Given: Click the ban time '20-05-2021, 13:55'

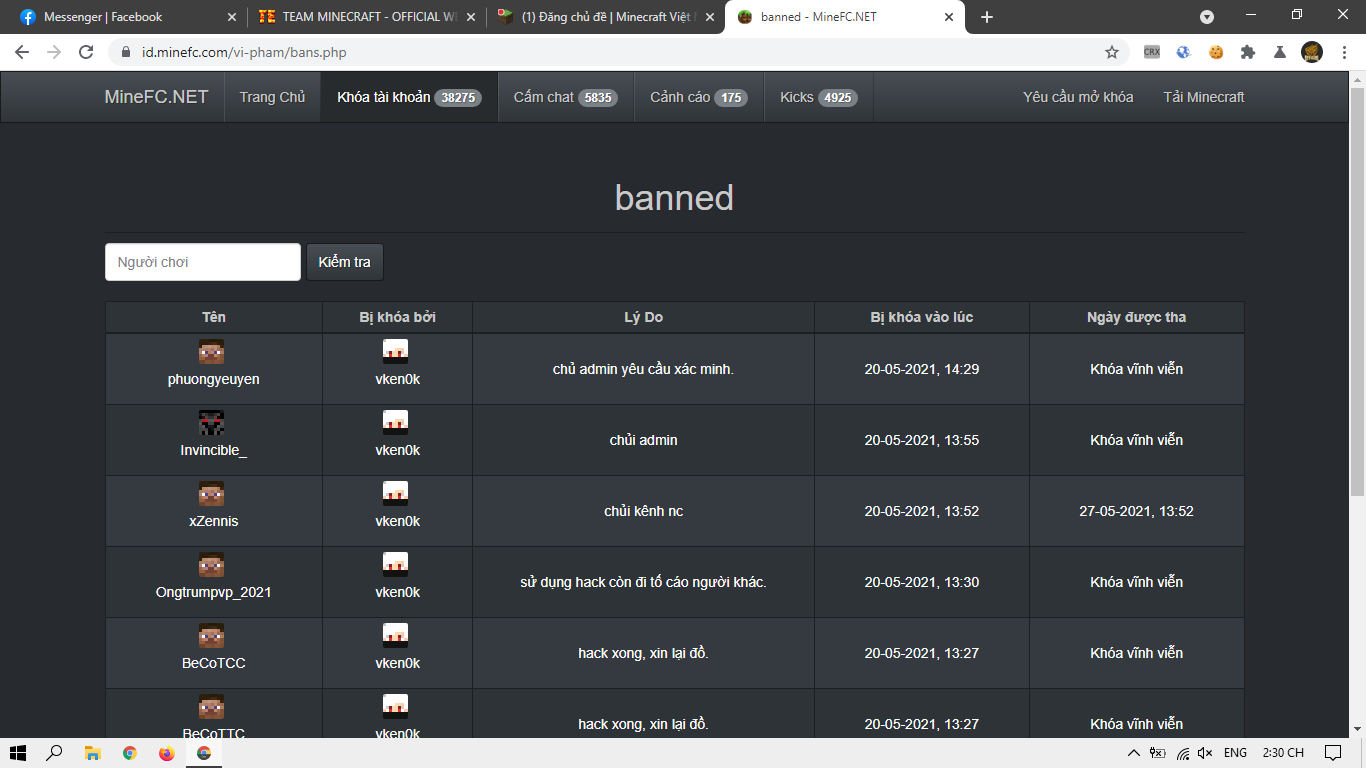Looking at the screenshot, I should tap(921, 440).
